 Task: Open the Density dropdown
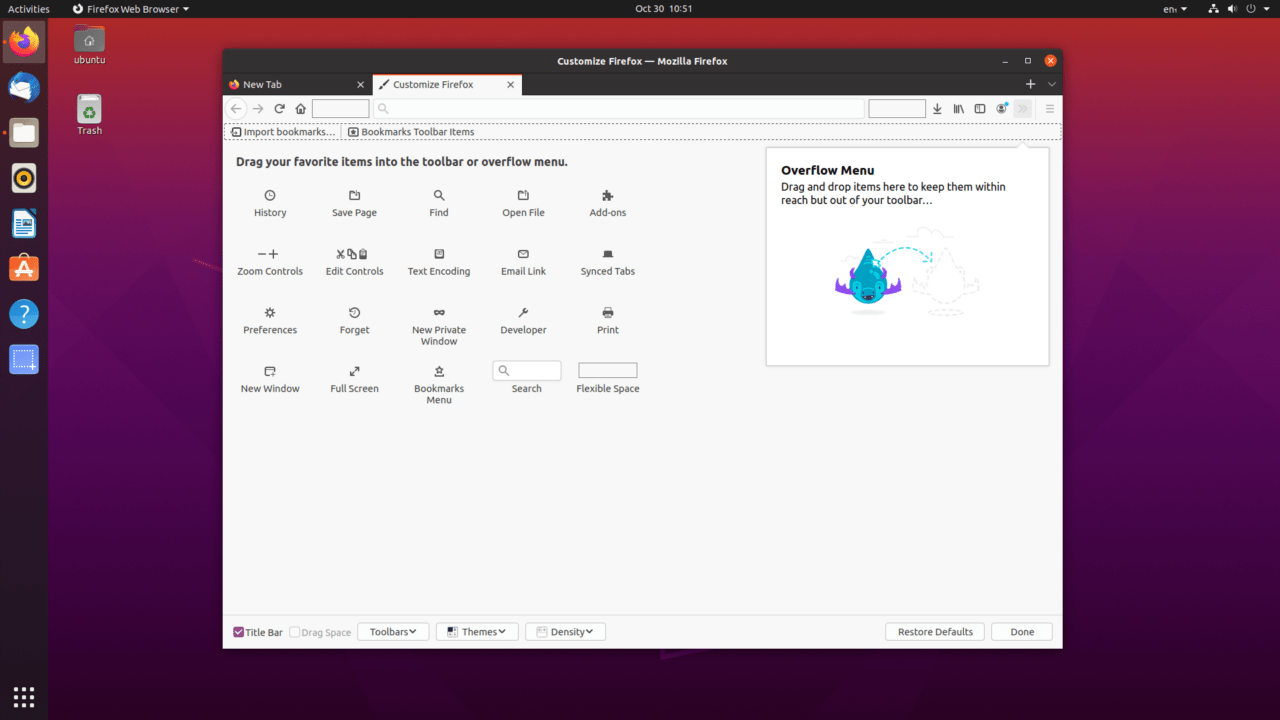pos(565,632)
